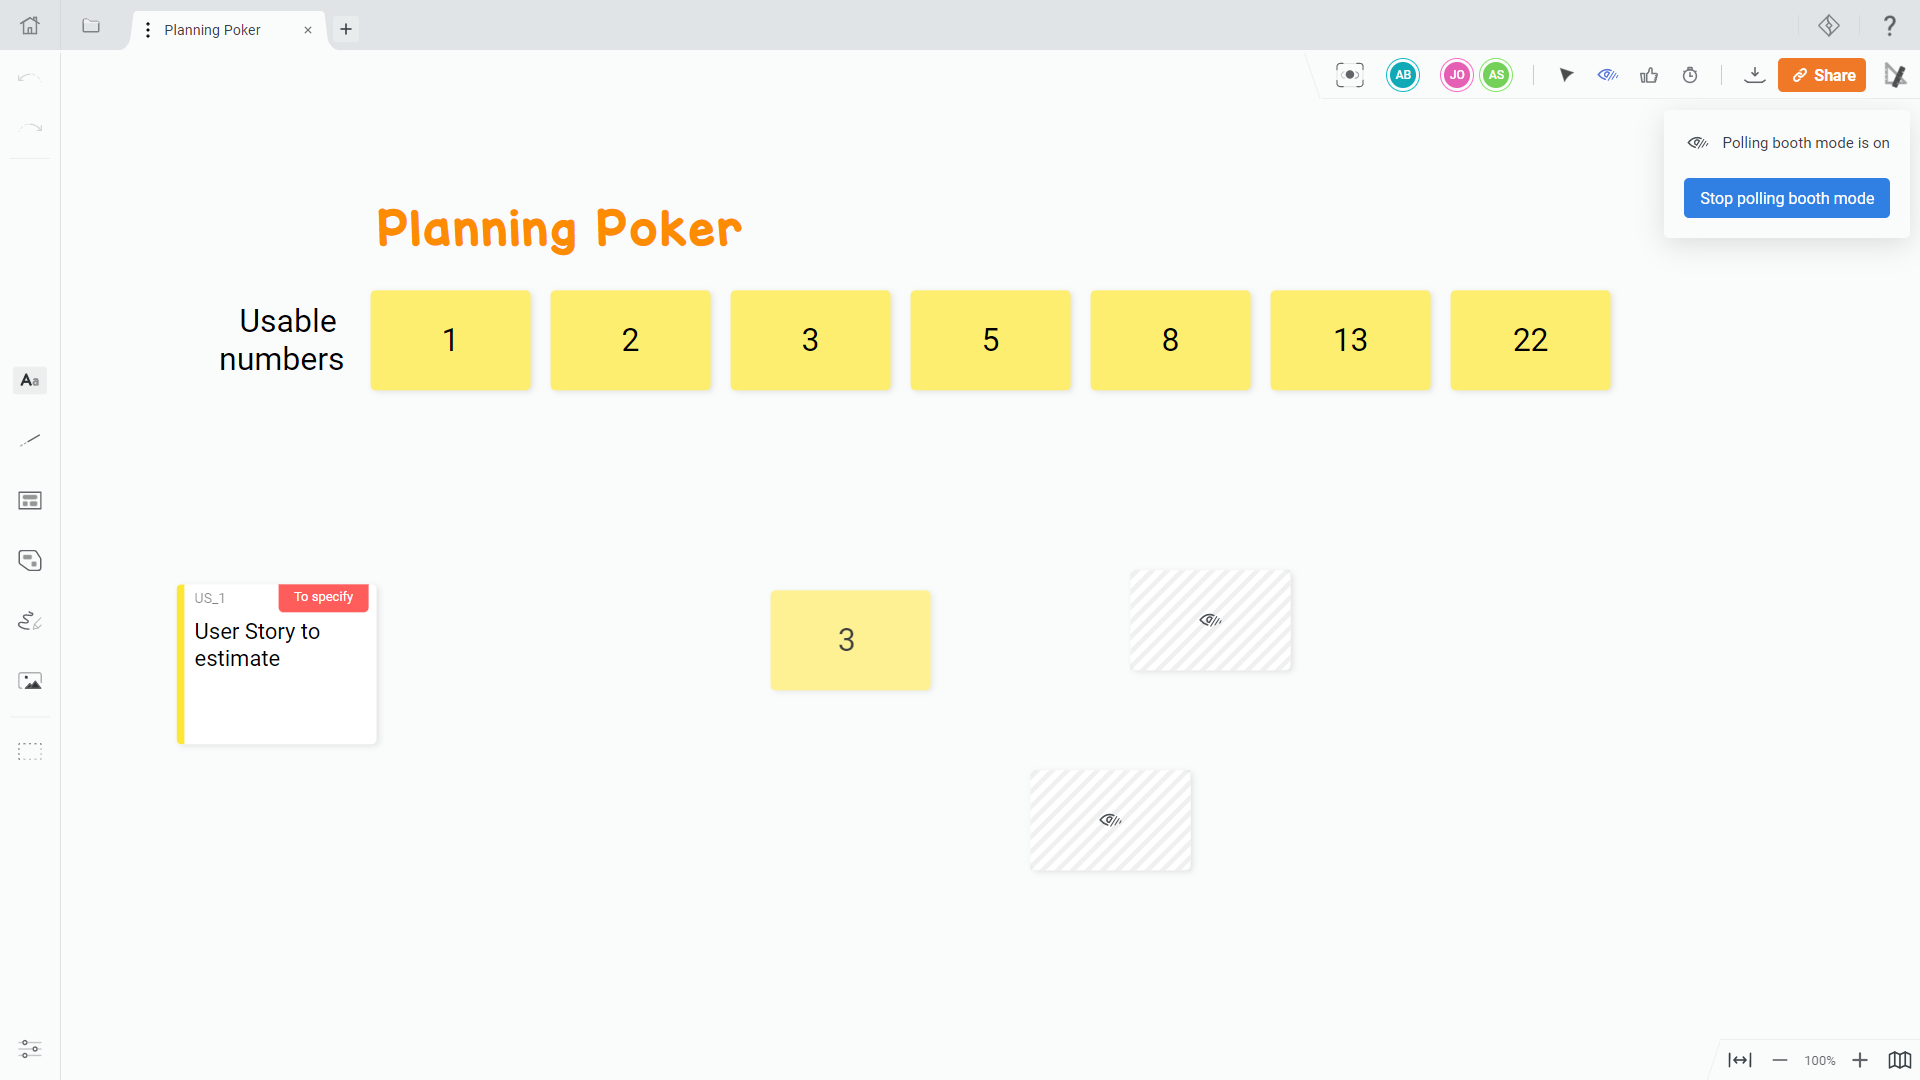Screen dimensions: 1920x1080
Task: Open the thumbs-up voting feature
Action: [x=1648, y=75]
